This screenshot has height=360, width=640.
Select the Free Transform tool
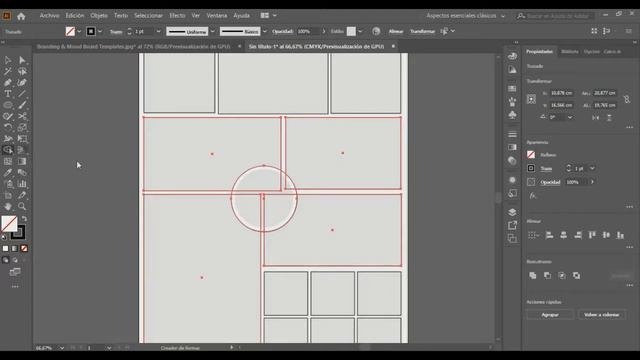point(22,139)
